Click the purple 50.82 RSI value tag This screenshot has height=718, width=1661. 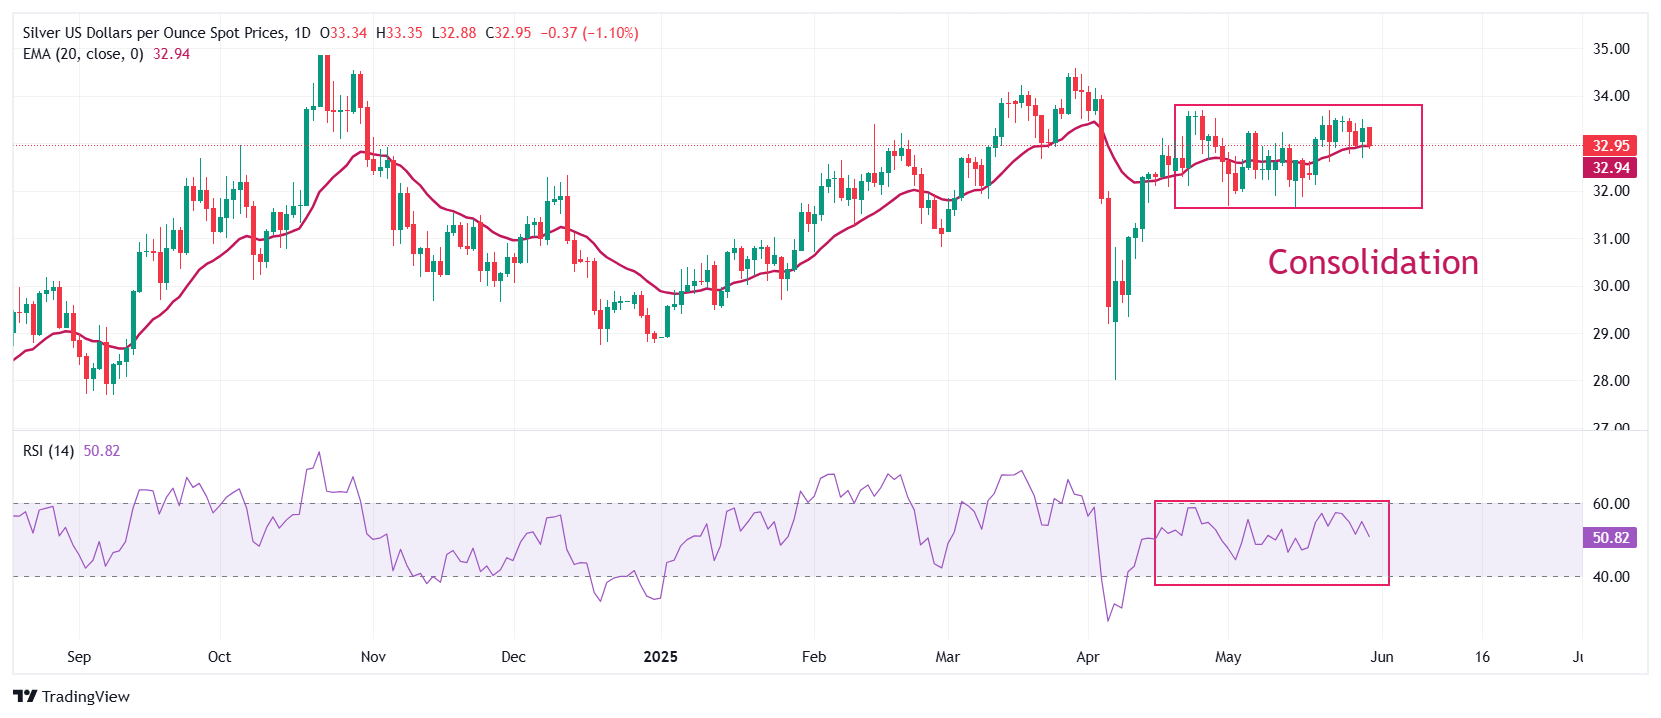point(1610,538)
